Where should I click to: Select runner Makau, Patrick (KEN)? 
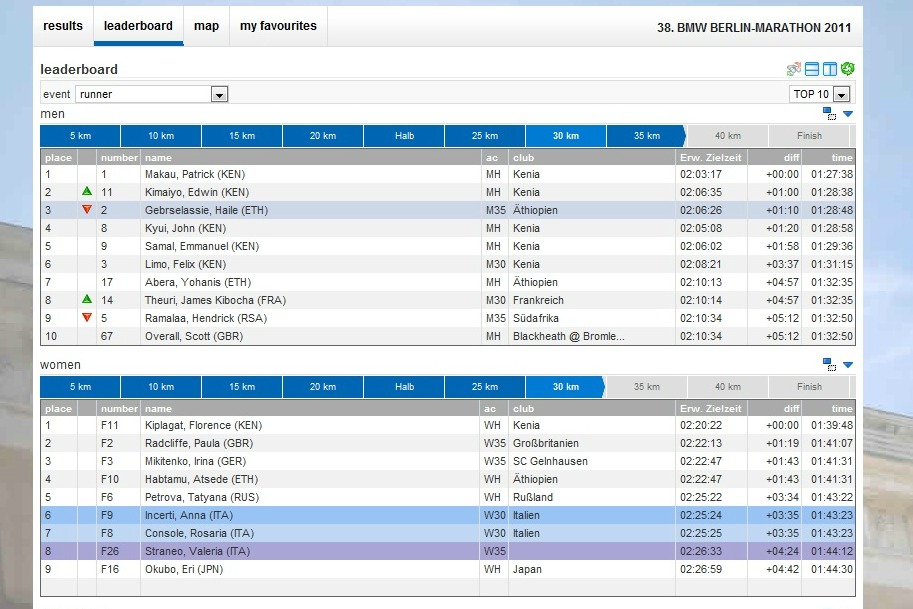448,174
